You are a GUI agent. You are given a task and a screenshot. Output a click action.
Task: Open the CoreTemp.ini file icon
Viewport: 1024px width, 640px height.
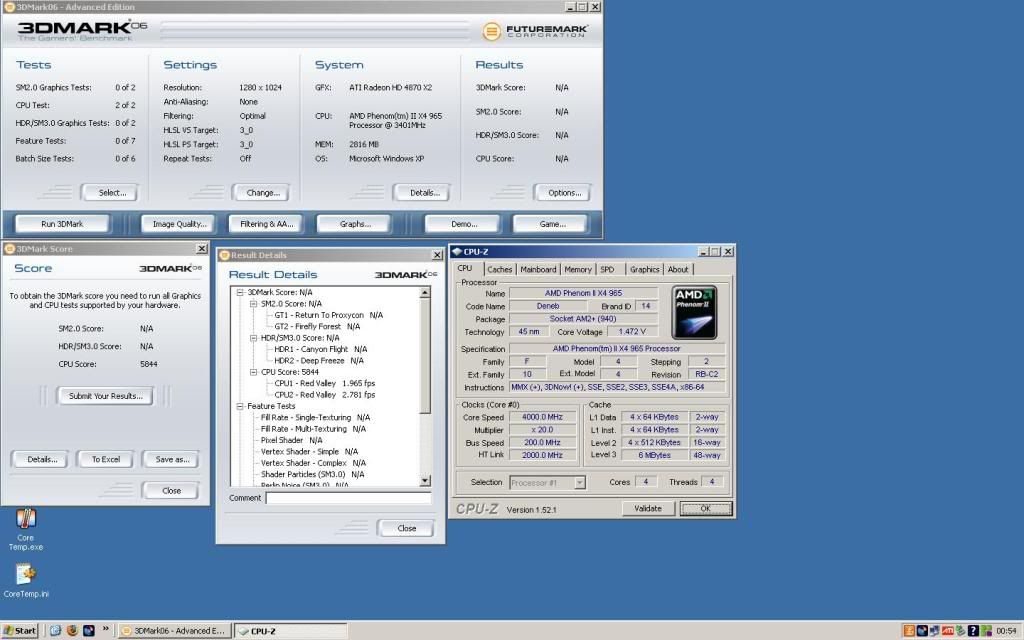tap(26, 574)
